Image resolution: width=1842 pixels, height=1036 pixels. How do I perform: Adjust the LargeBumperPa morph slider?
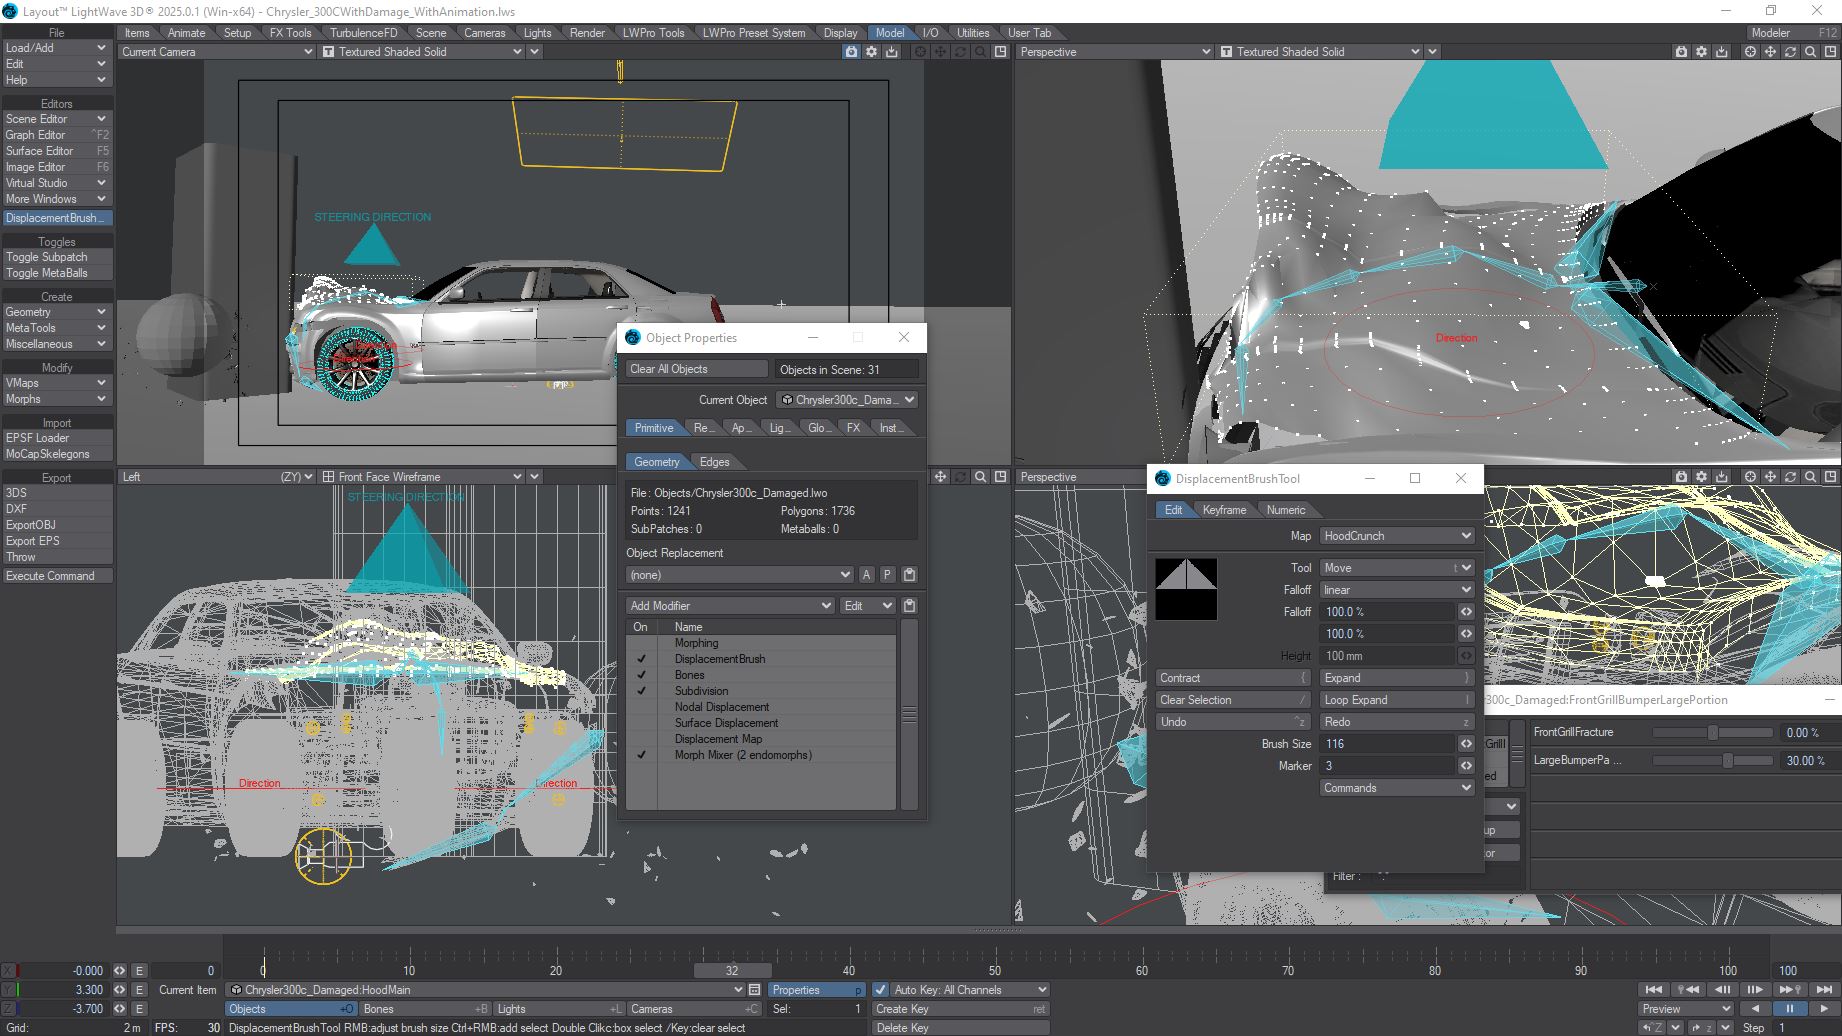[1727, 761]
